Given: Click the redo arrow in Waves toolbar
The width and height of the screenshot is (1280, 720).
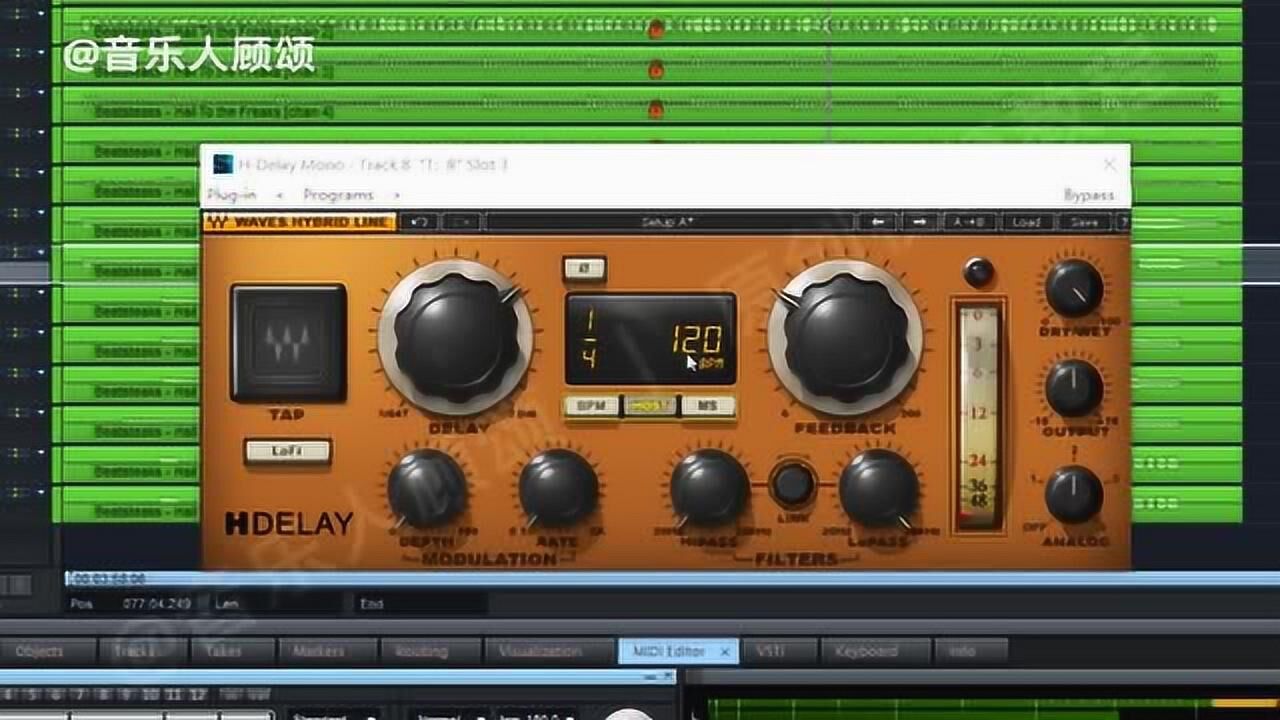Looking at the screenshot, I should pos(461,222).
